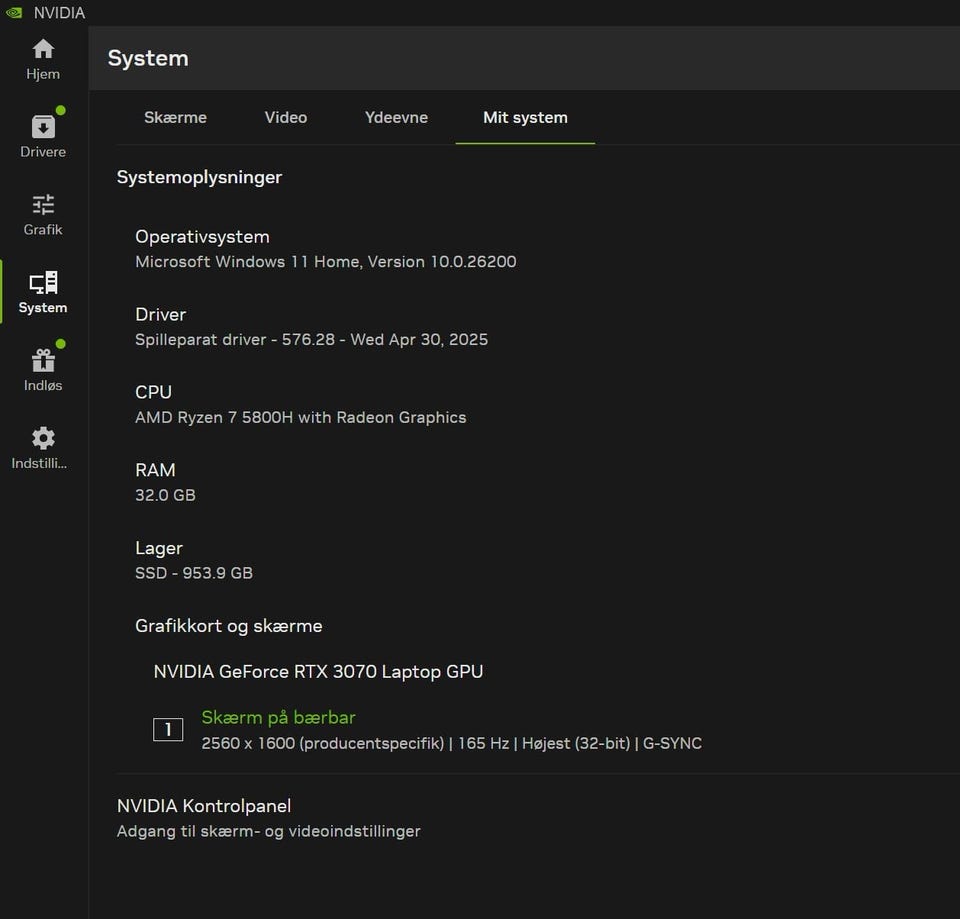Click the System sidebar icon
This screenshot has width=960, height=919.
pos(43,284)
